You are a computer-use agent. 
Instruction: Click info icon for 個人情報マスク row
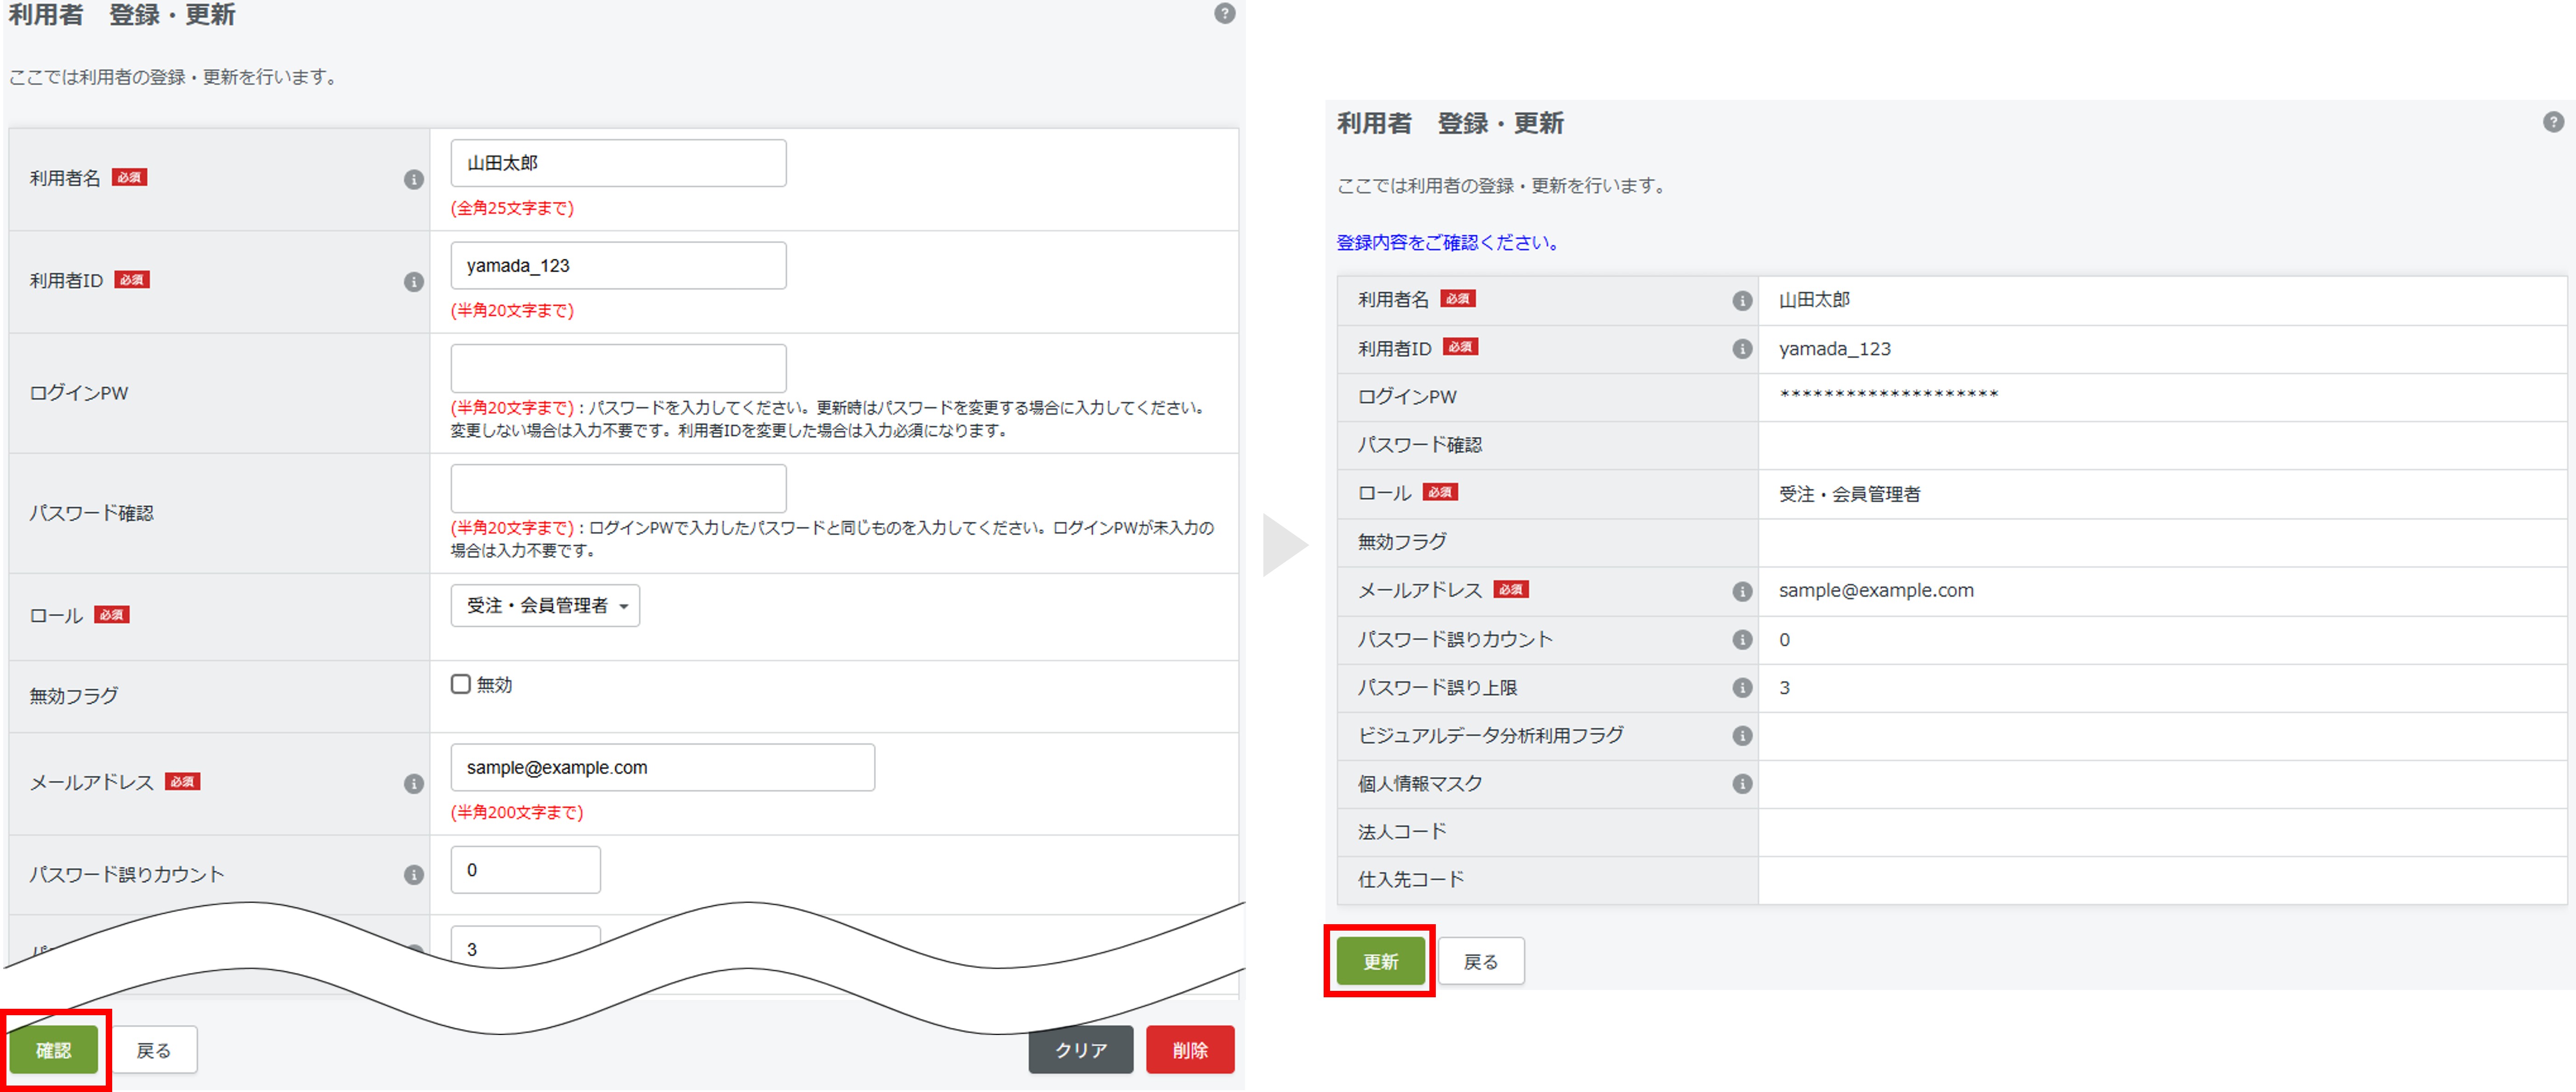pyautogui.click(x=1742, y=784)
